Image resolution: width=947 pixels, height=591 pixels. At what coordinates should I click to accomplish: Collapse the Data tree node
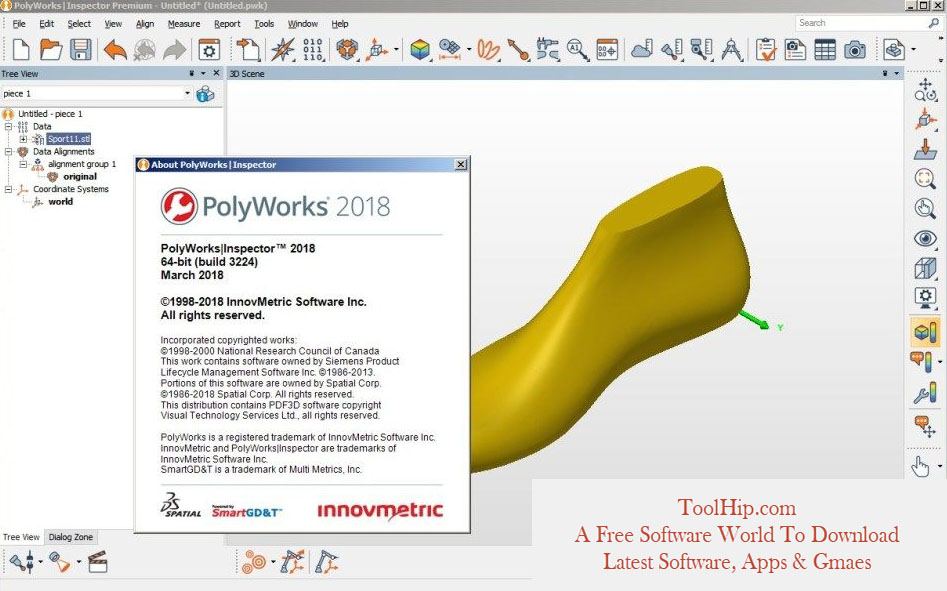(8, 126)
